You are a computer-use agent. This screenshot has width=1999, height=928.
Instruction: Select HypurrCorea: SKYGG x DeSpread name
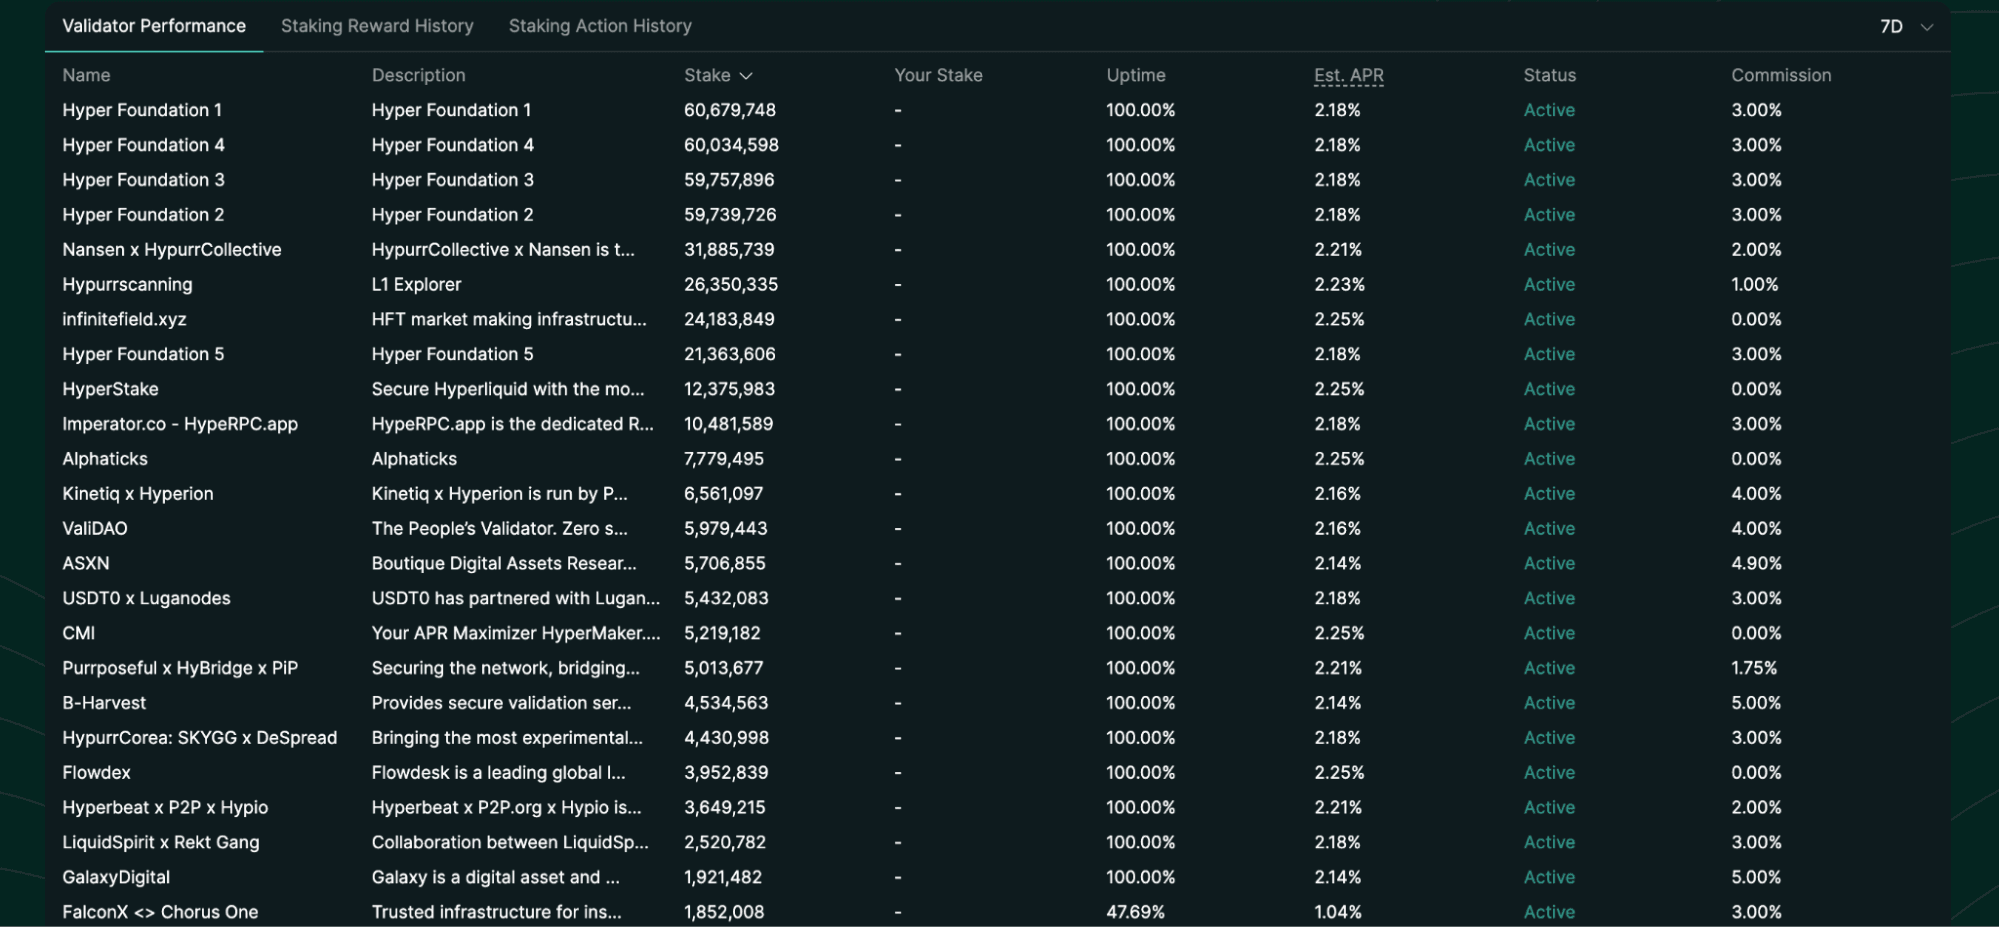point(200,738)
